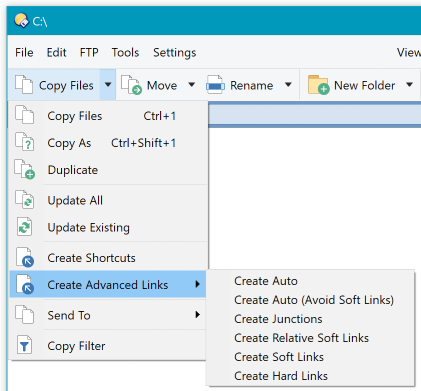Click the Update All icon
Viewport: 421px width, 391px height.
tap(25, 200)
